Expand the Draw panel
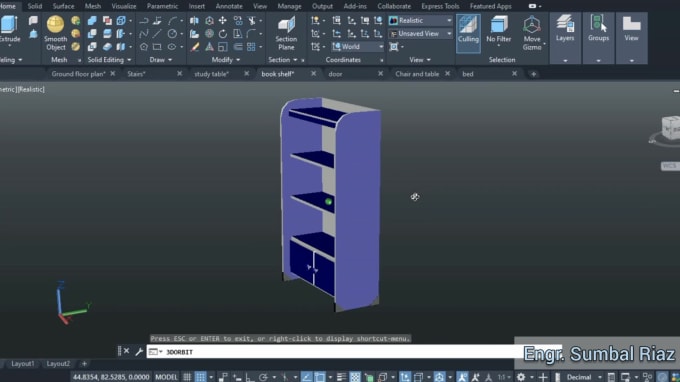Screen dimensions: 680x382 click(x=160, y=60)
